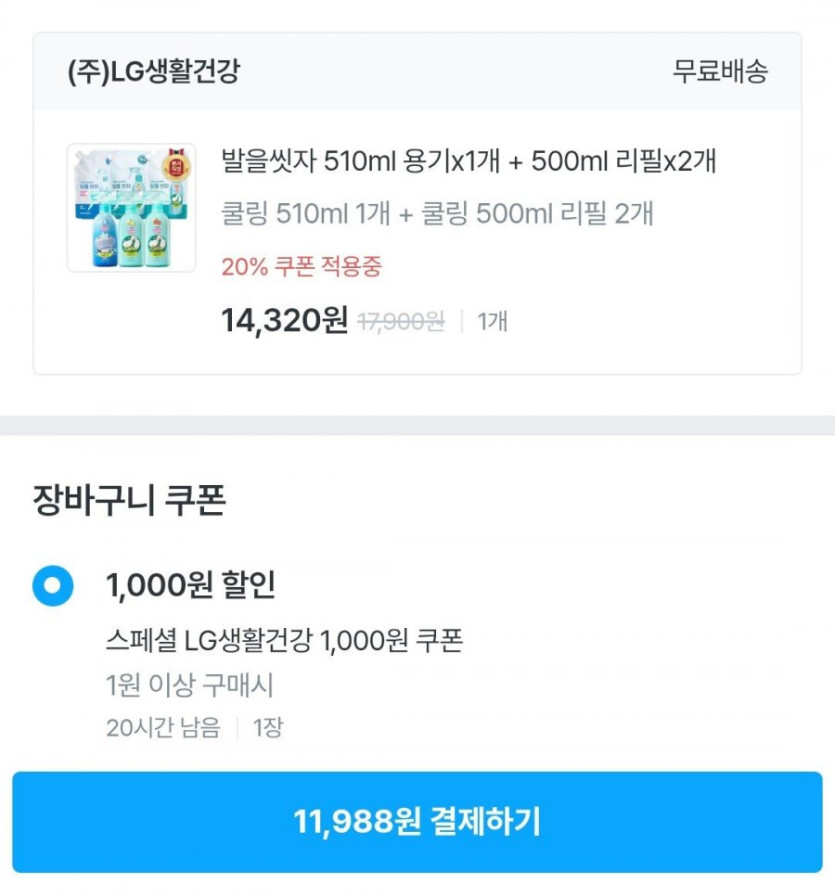835x896 pixels.
Task: Open the 발을씻자 510ml product title
Action: pos(468,161)
